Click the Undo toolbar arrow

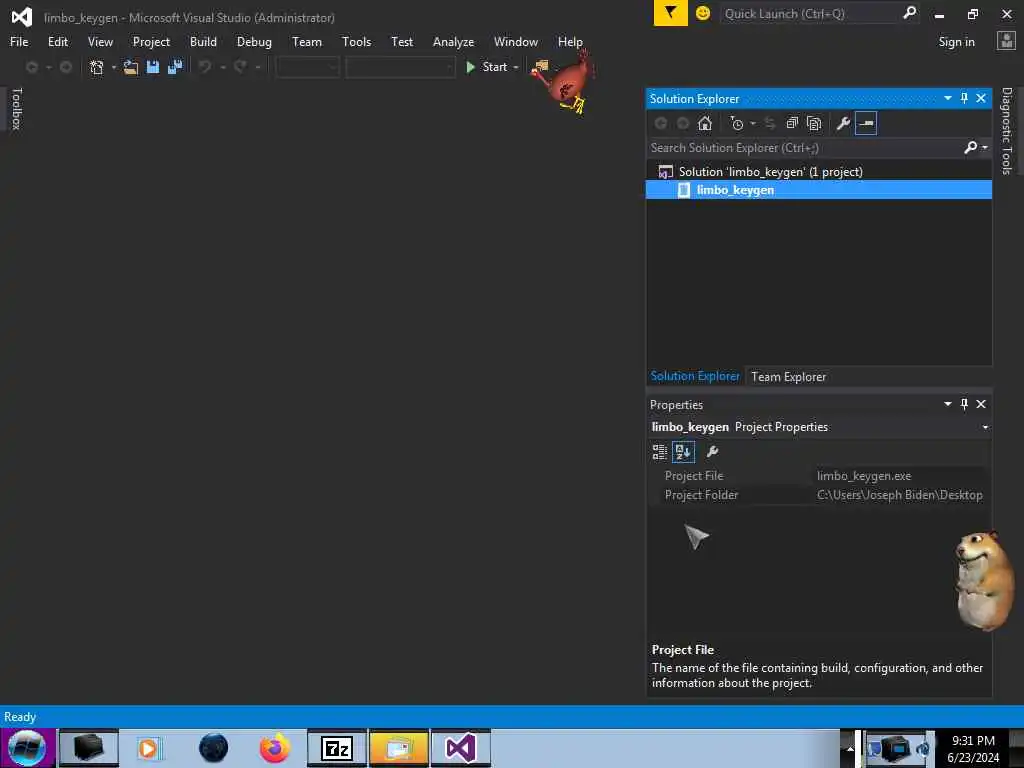coord(205,67)
